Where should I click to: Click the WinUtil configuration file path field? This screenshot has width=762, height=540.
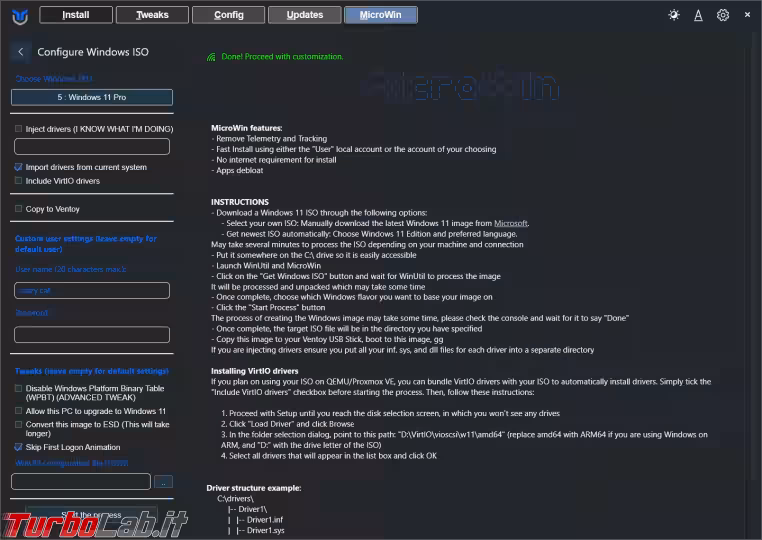click(x=81, y=482)
